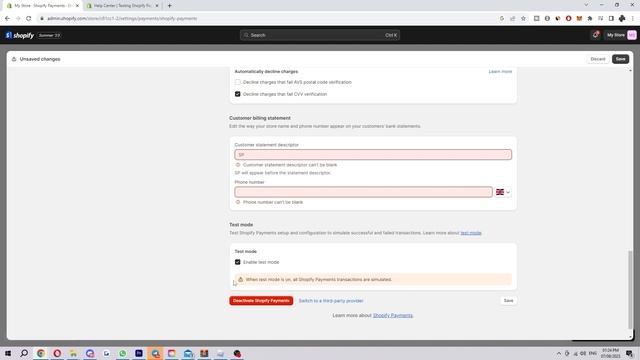Click the bottom Save button
This screenshot has height=360, width=640.
(508, 301)
